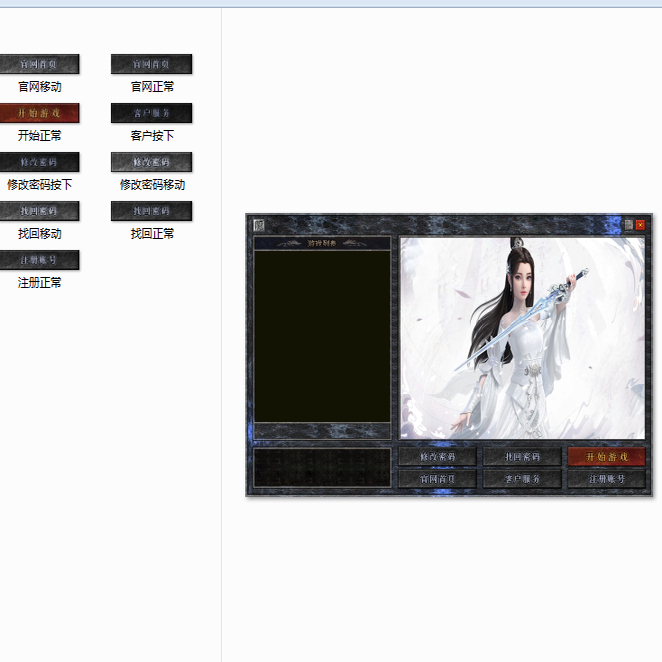The width and height of the screenshot is (662, 662).
Task: Select the 开始正常 red button image
Action: pyautogui.click(x=39, y=113)
